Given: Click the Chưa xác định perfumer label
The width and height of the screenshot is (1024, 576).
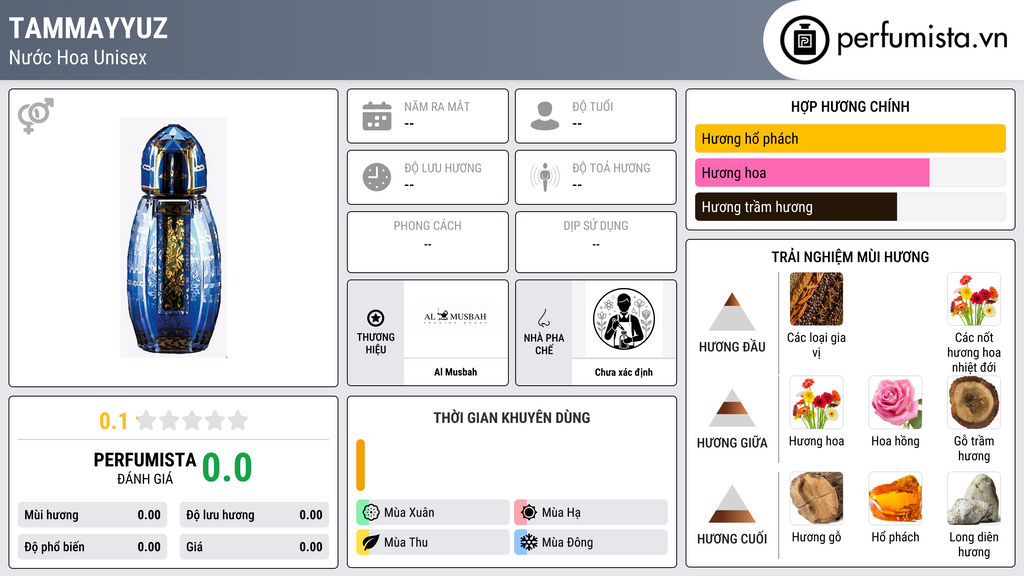Looking at the screenshot, I should (x=624, y=372).
